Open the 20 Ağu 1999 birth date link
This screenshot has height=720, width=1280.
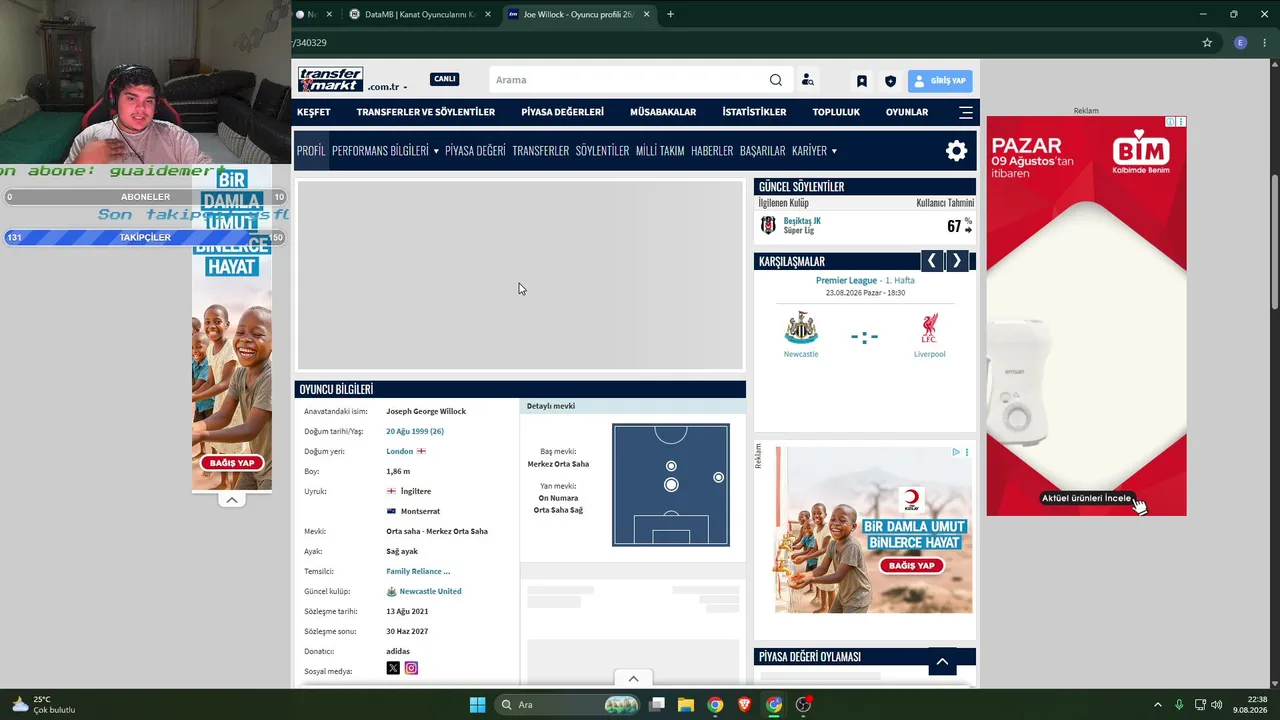coord(415,431)
